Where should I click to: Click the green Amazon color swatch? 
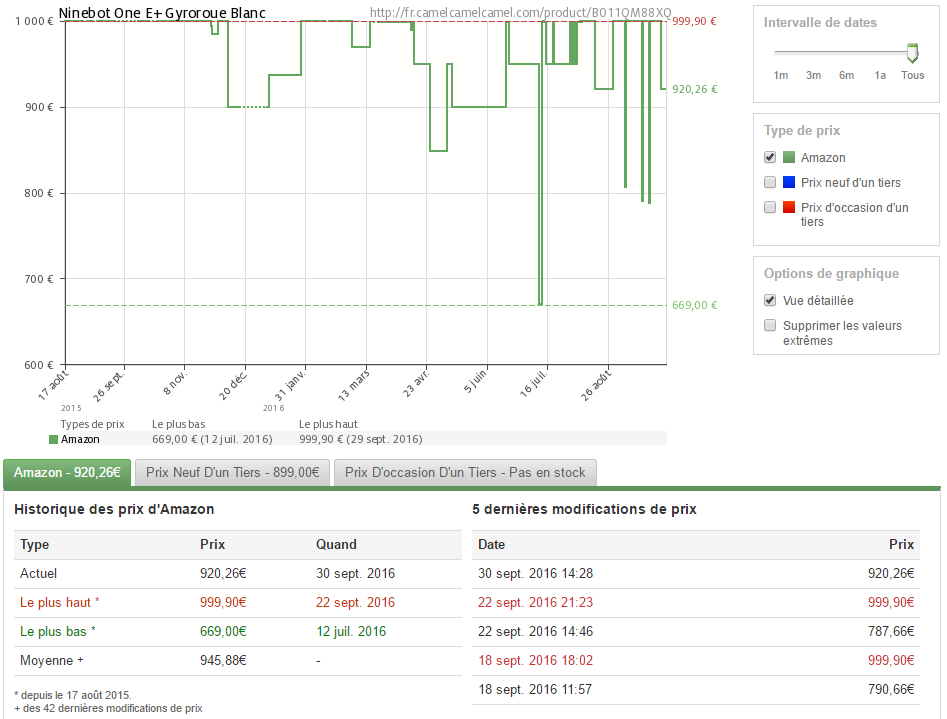click(789, 157)
